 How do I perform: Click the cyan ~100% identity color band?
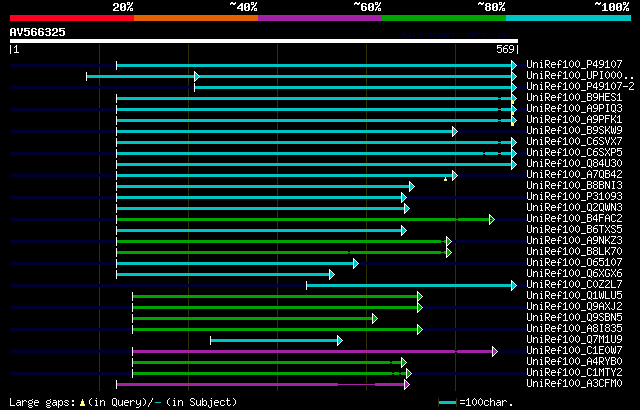(569, 18)
